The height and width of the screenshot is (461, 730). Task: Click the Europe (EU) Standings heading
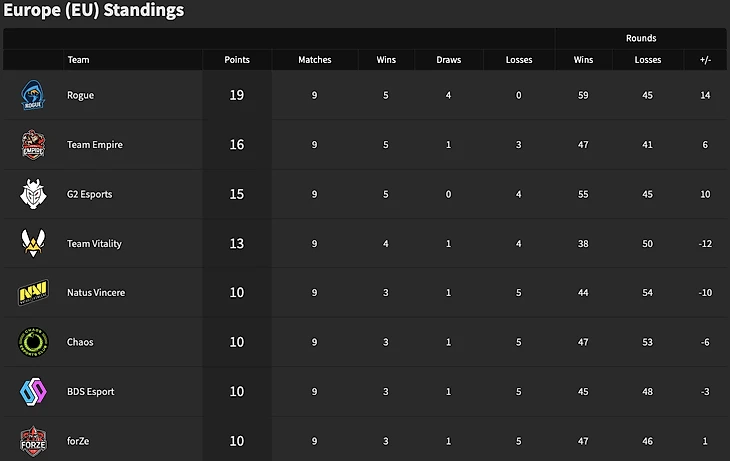coord(92,11)
